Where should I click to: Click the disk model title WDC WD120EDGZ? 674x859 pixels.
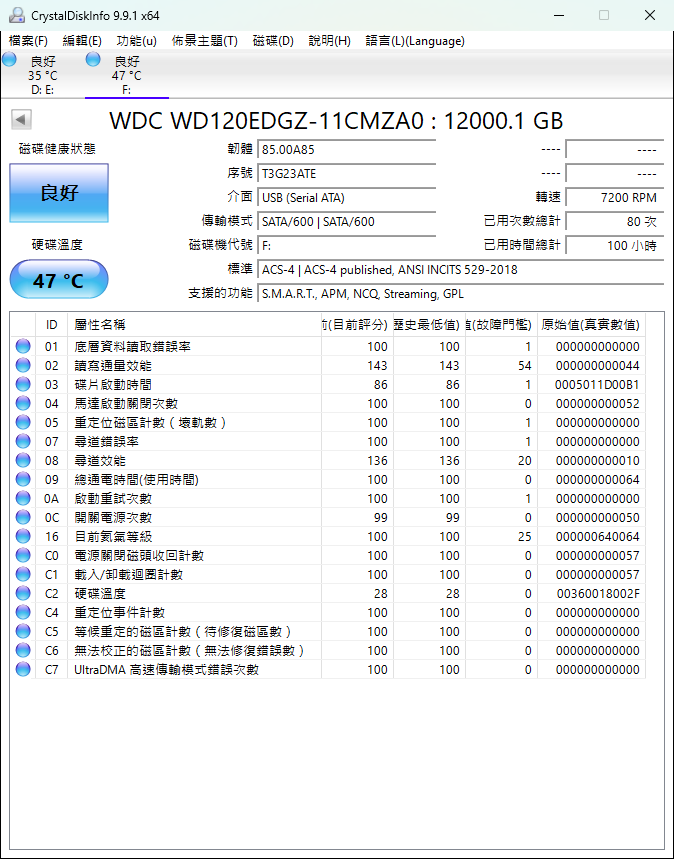pyautogui.click(x=336, y=121)
